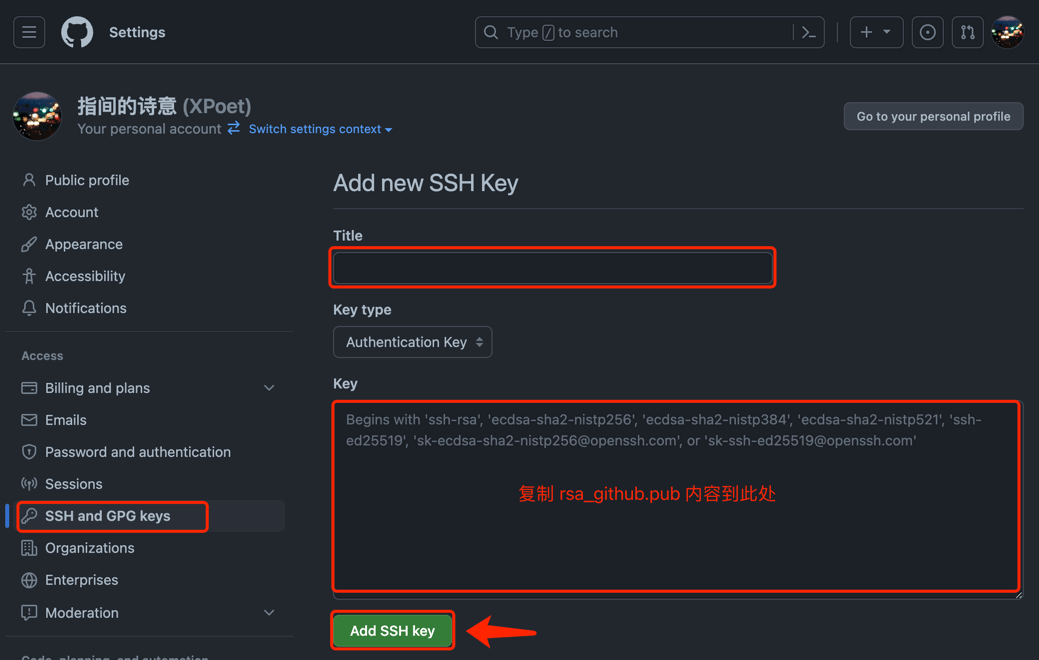Image resolution: width=1039 pixels, height=660 pixels.
Task: Expand the Moderation section
Action: [x=269, y=613]
